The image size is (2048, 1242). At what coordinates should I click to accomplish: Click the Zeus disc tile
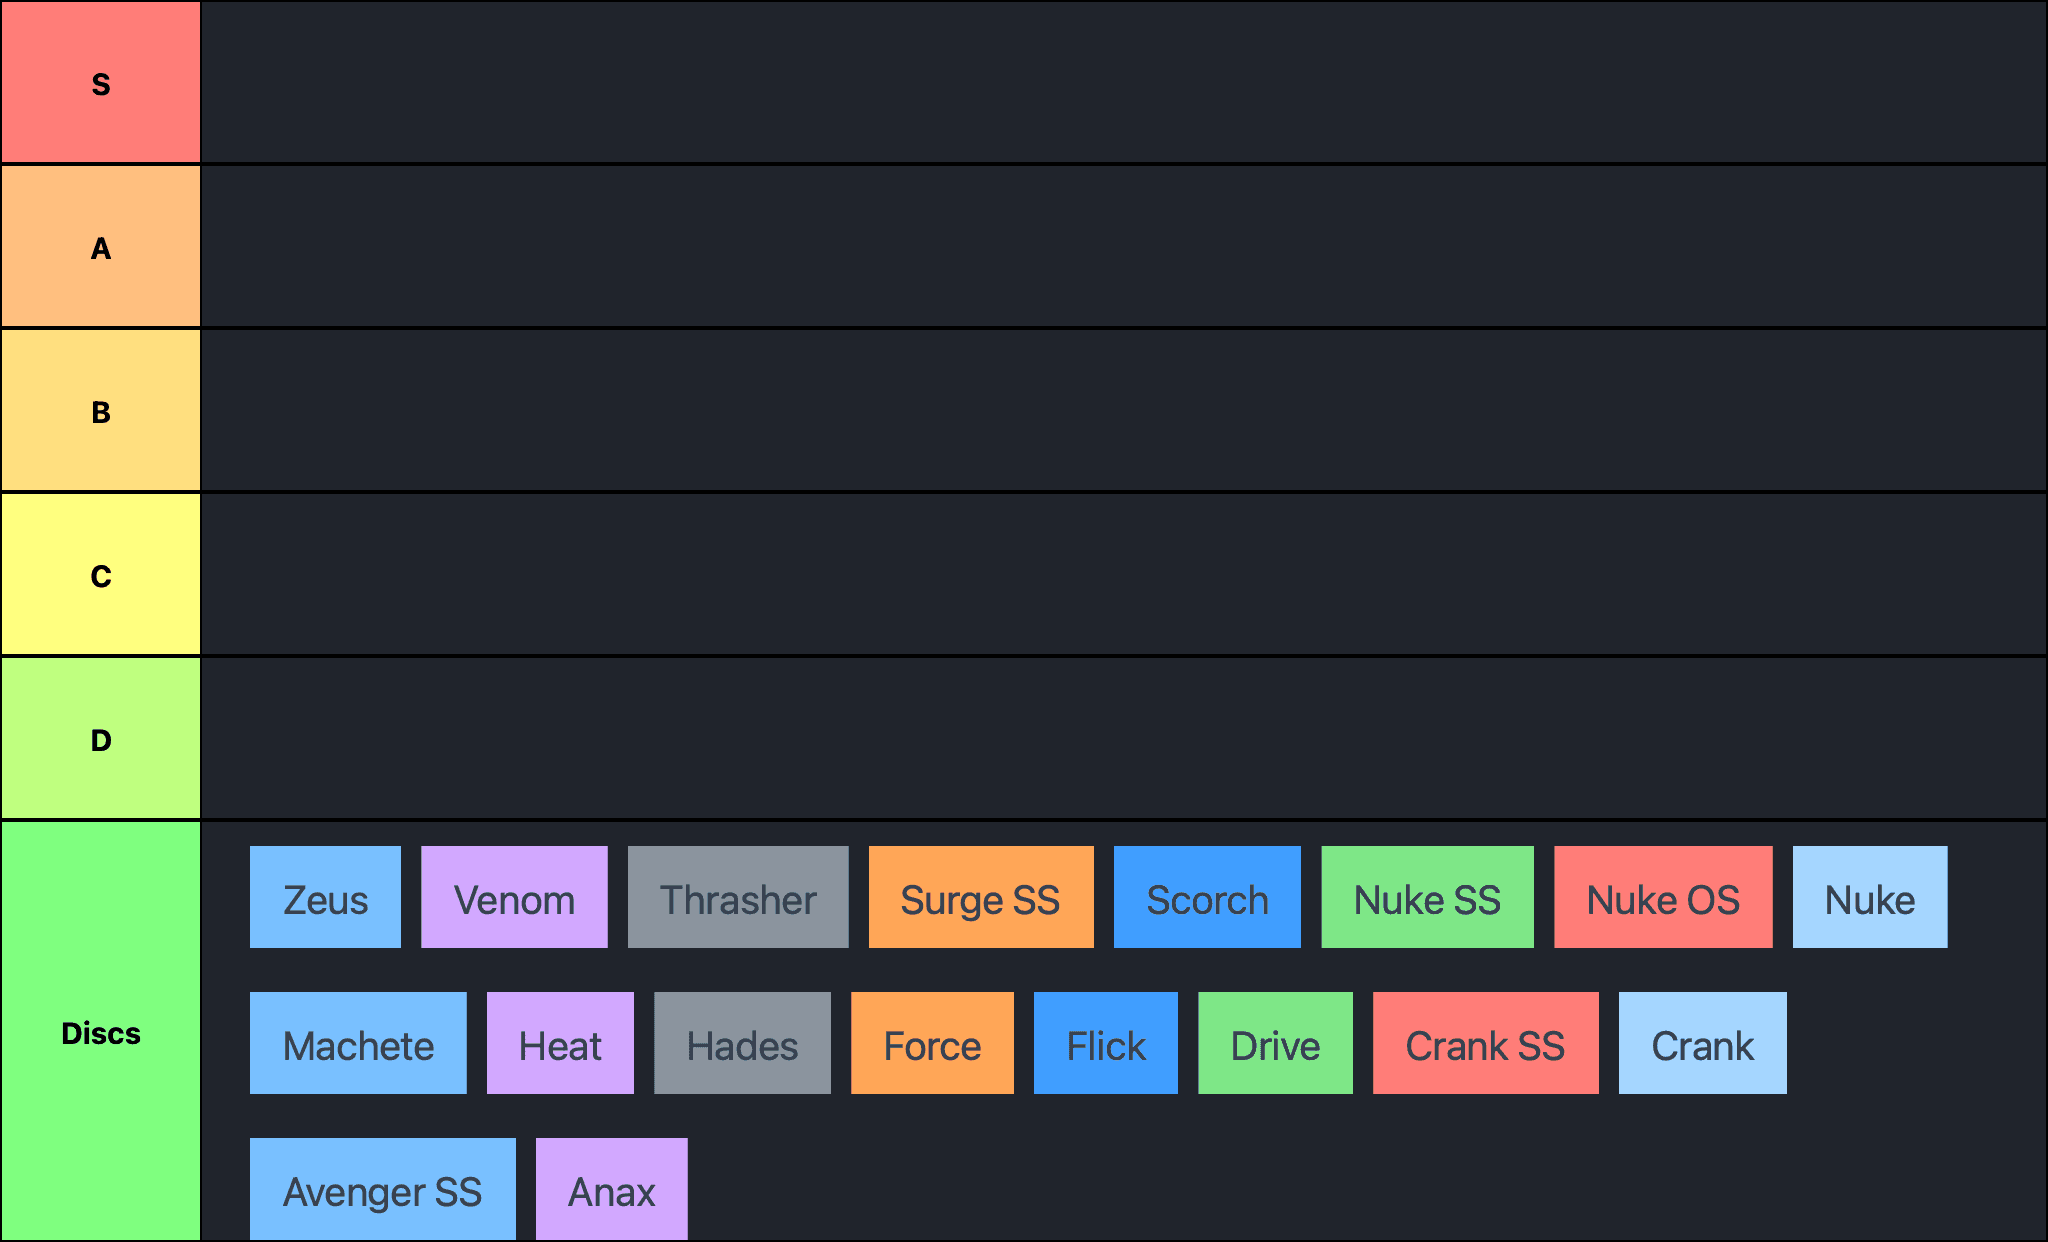click(x=325, y=897)
